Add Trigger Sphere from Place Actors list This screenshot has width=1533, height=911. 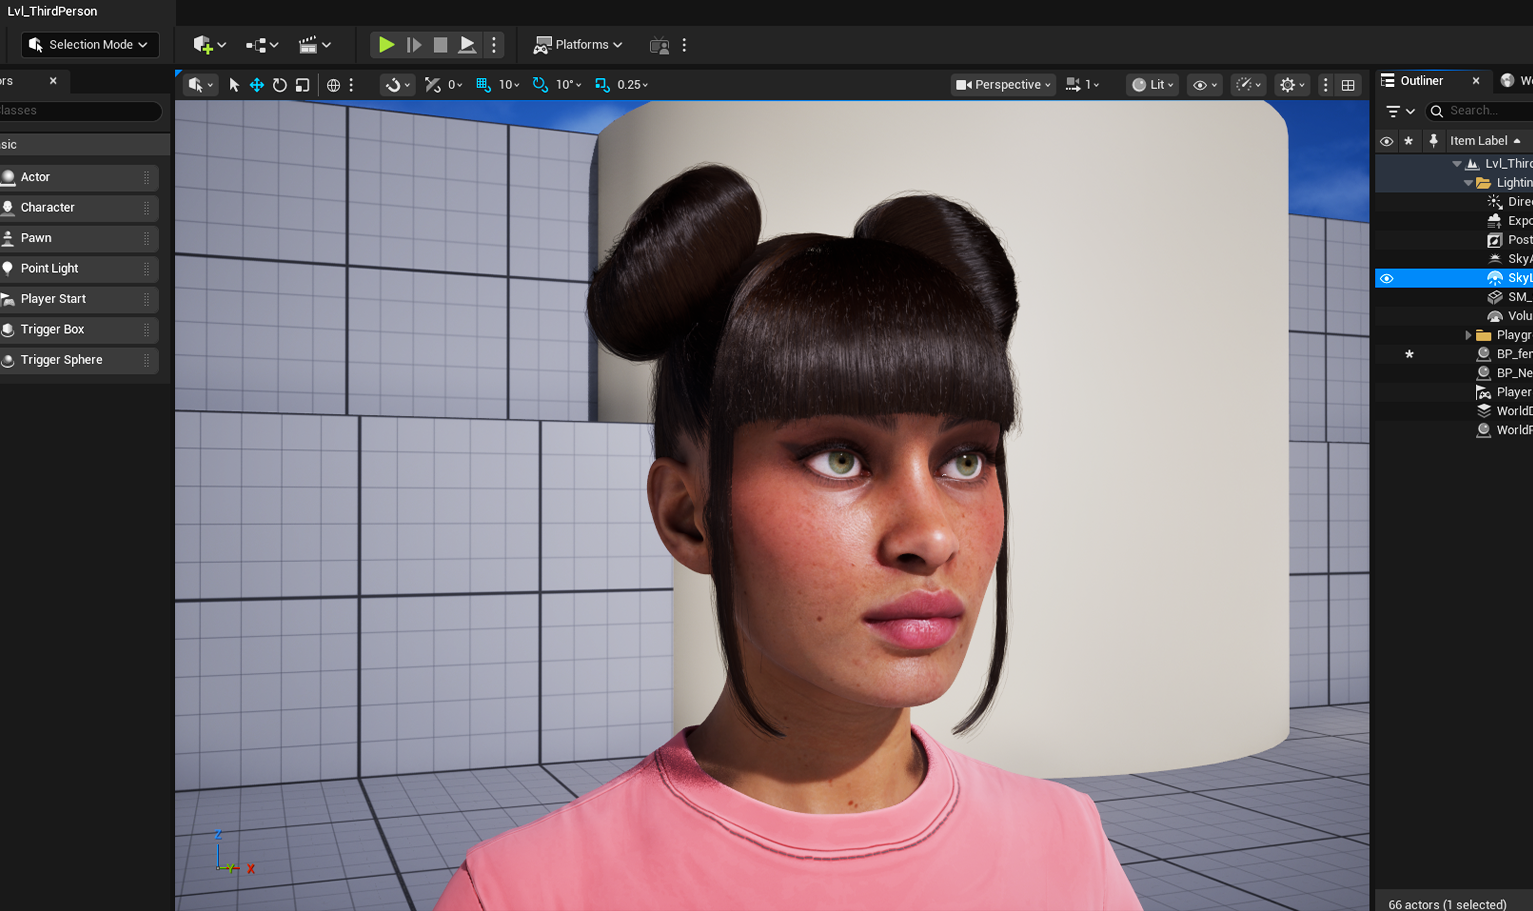pyautogui.click(x=79, y=360)
